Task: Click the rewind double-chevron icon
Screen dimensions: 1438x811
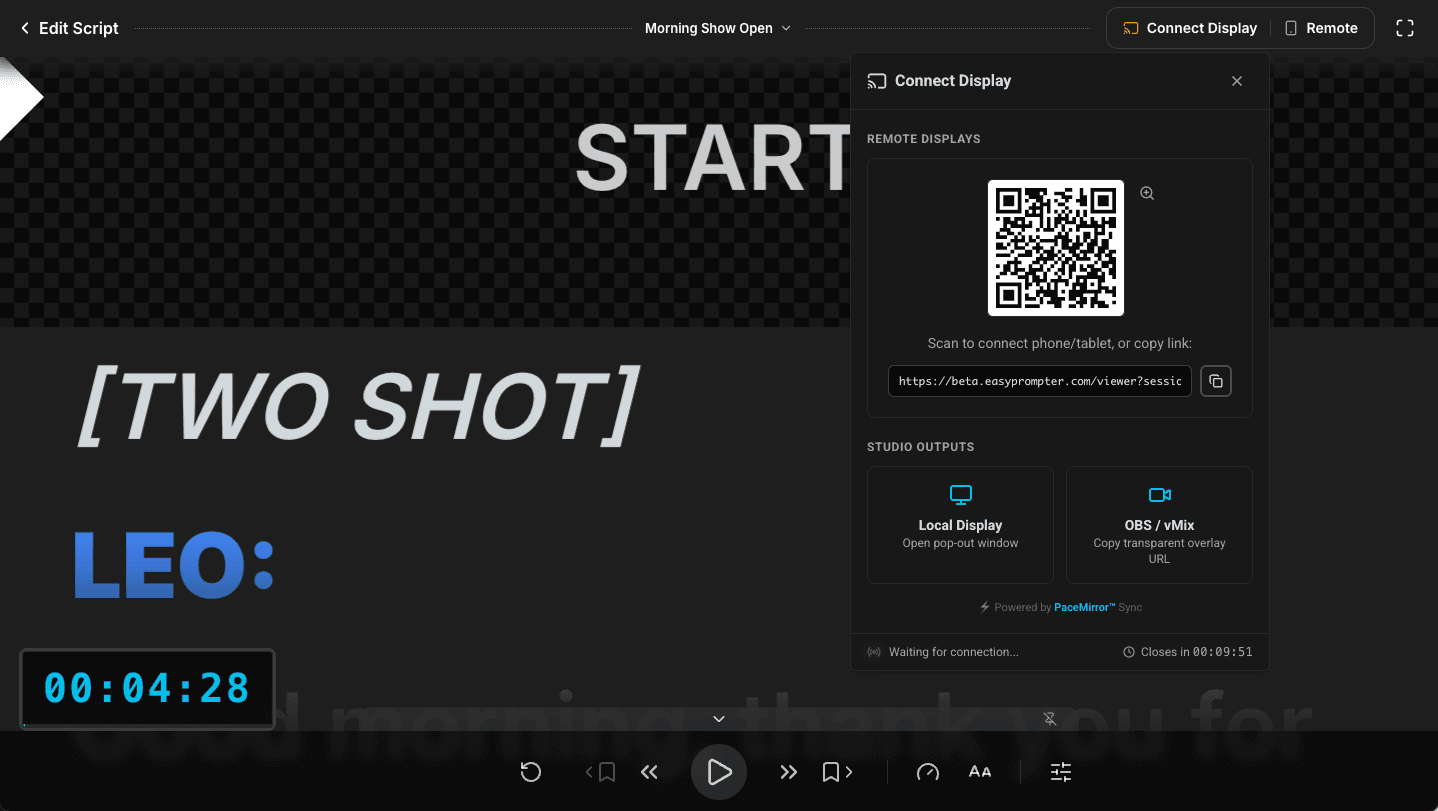Action: click(x=649, y=772)
